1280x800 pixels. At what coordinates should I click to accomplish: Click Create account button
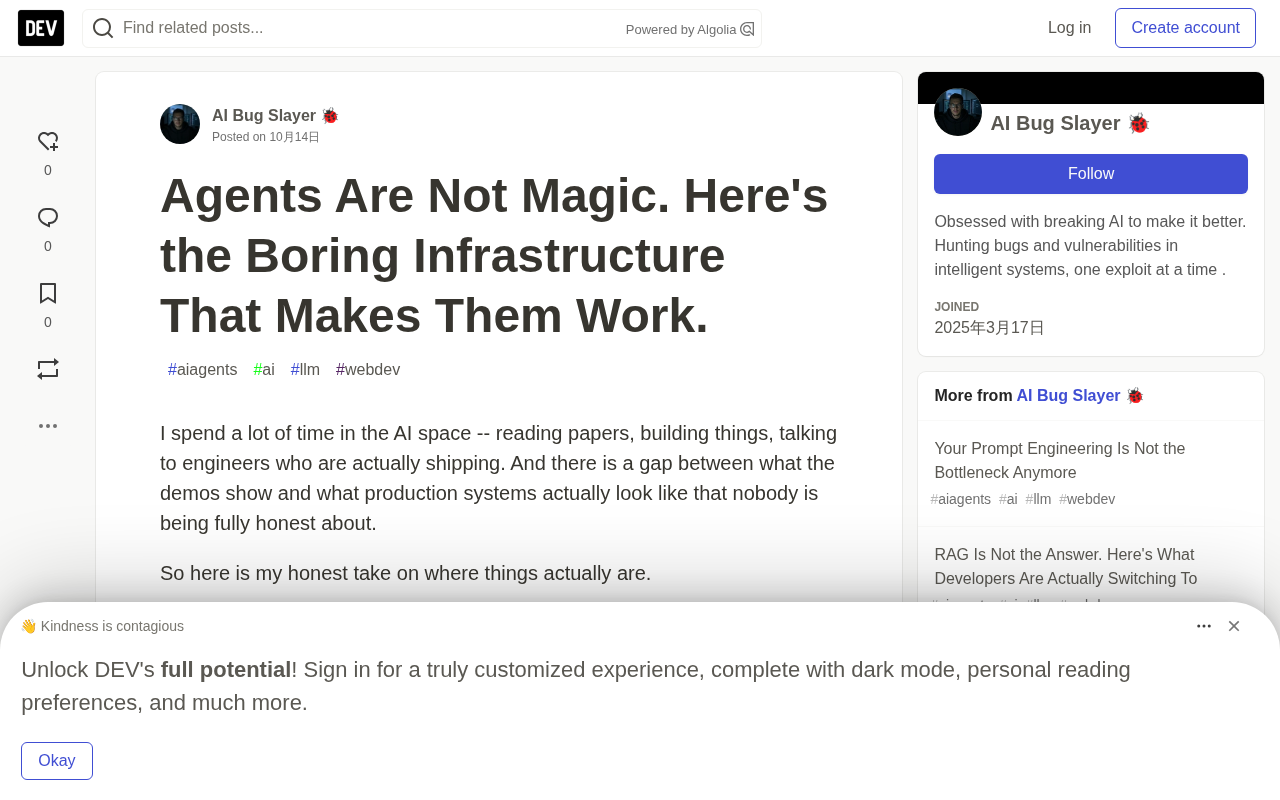pyautogui.click(x=1185, y=28)
